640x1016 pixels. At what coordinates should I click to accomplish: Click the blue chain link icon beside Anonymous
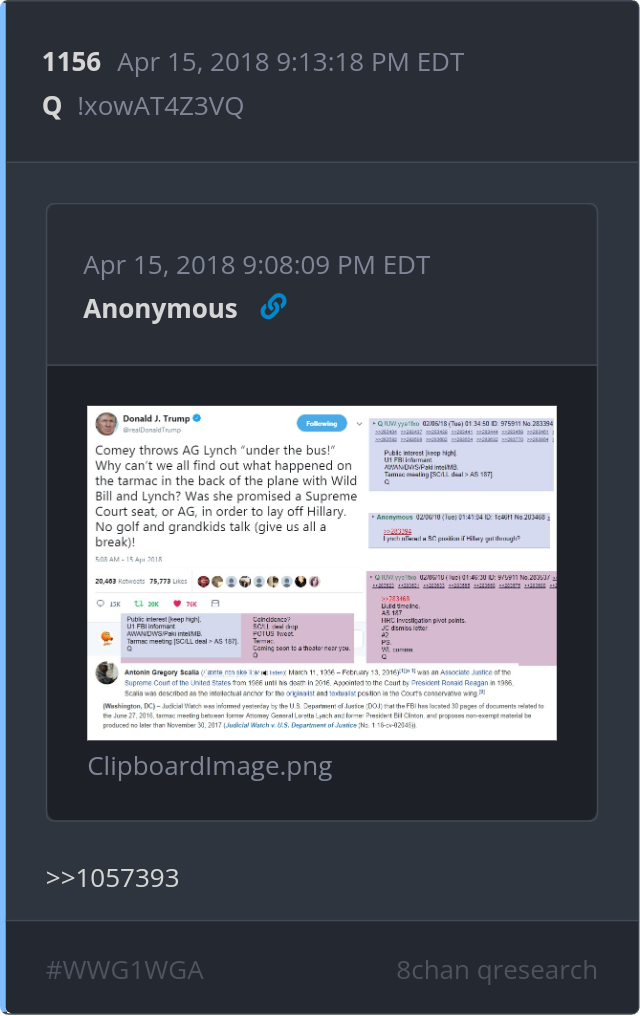pyautogui.click(x=273, y=306)
